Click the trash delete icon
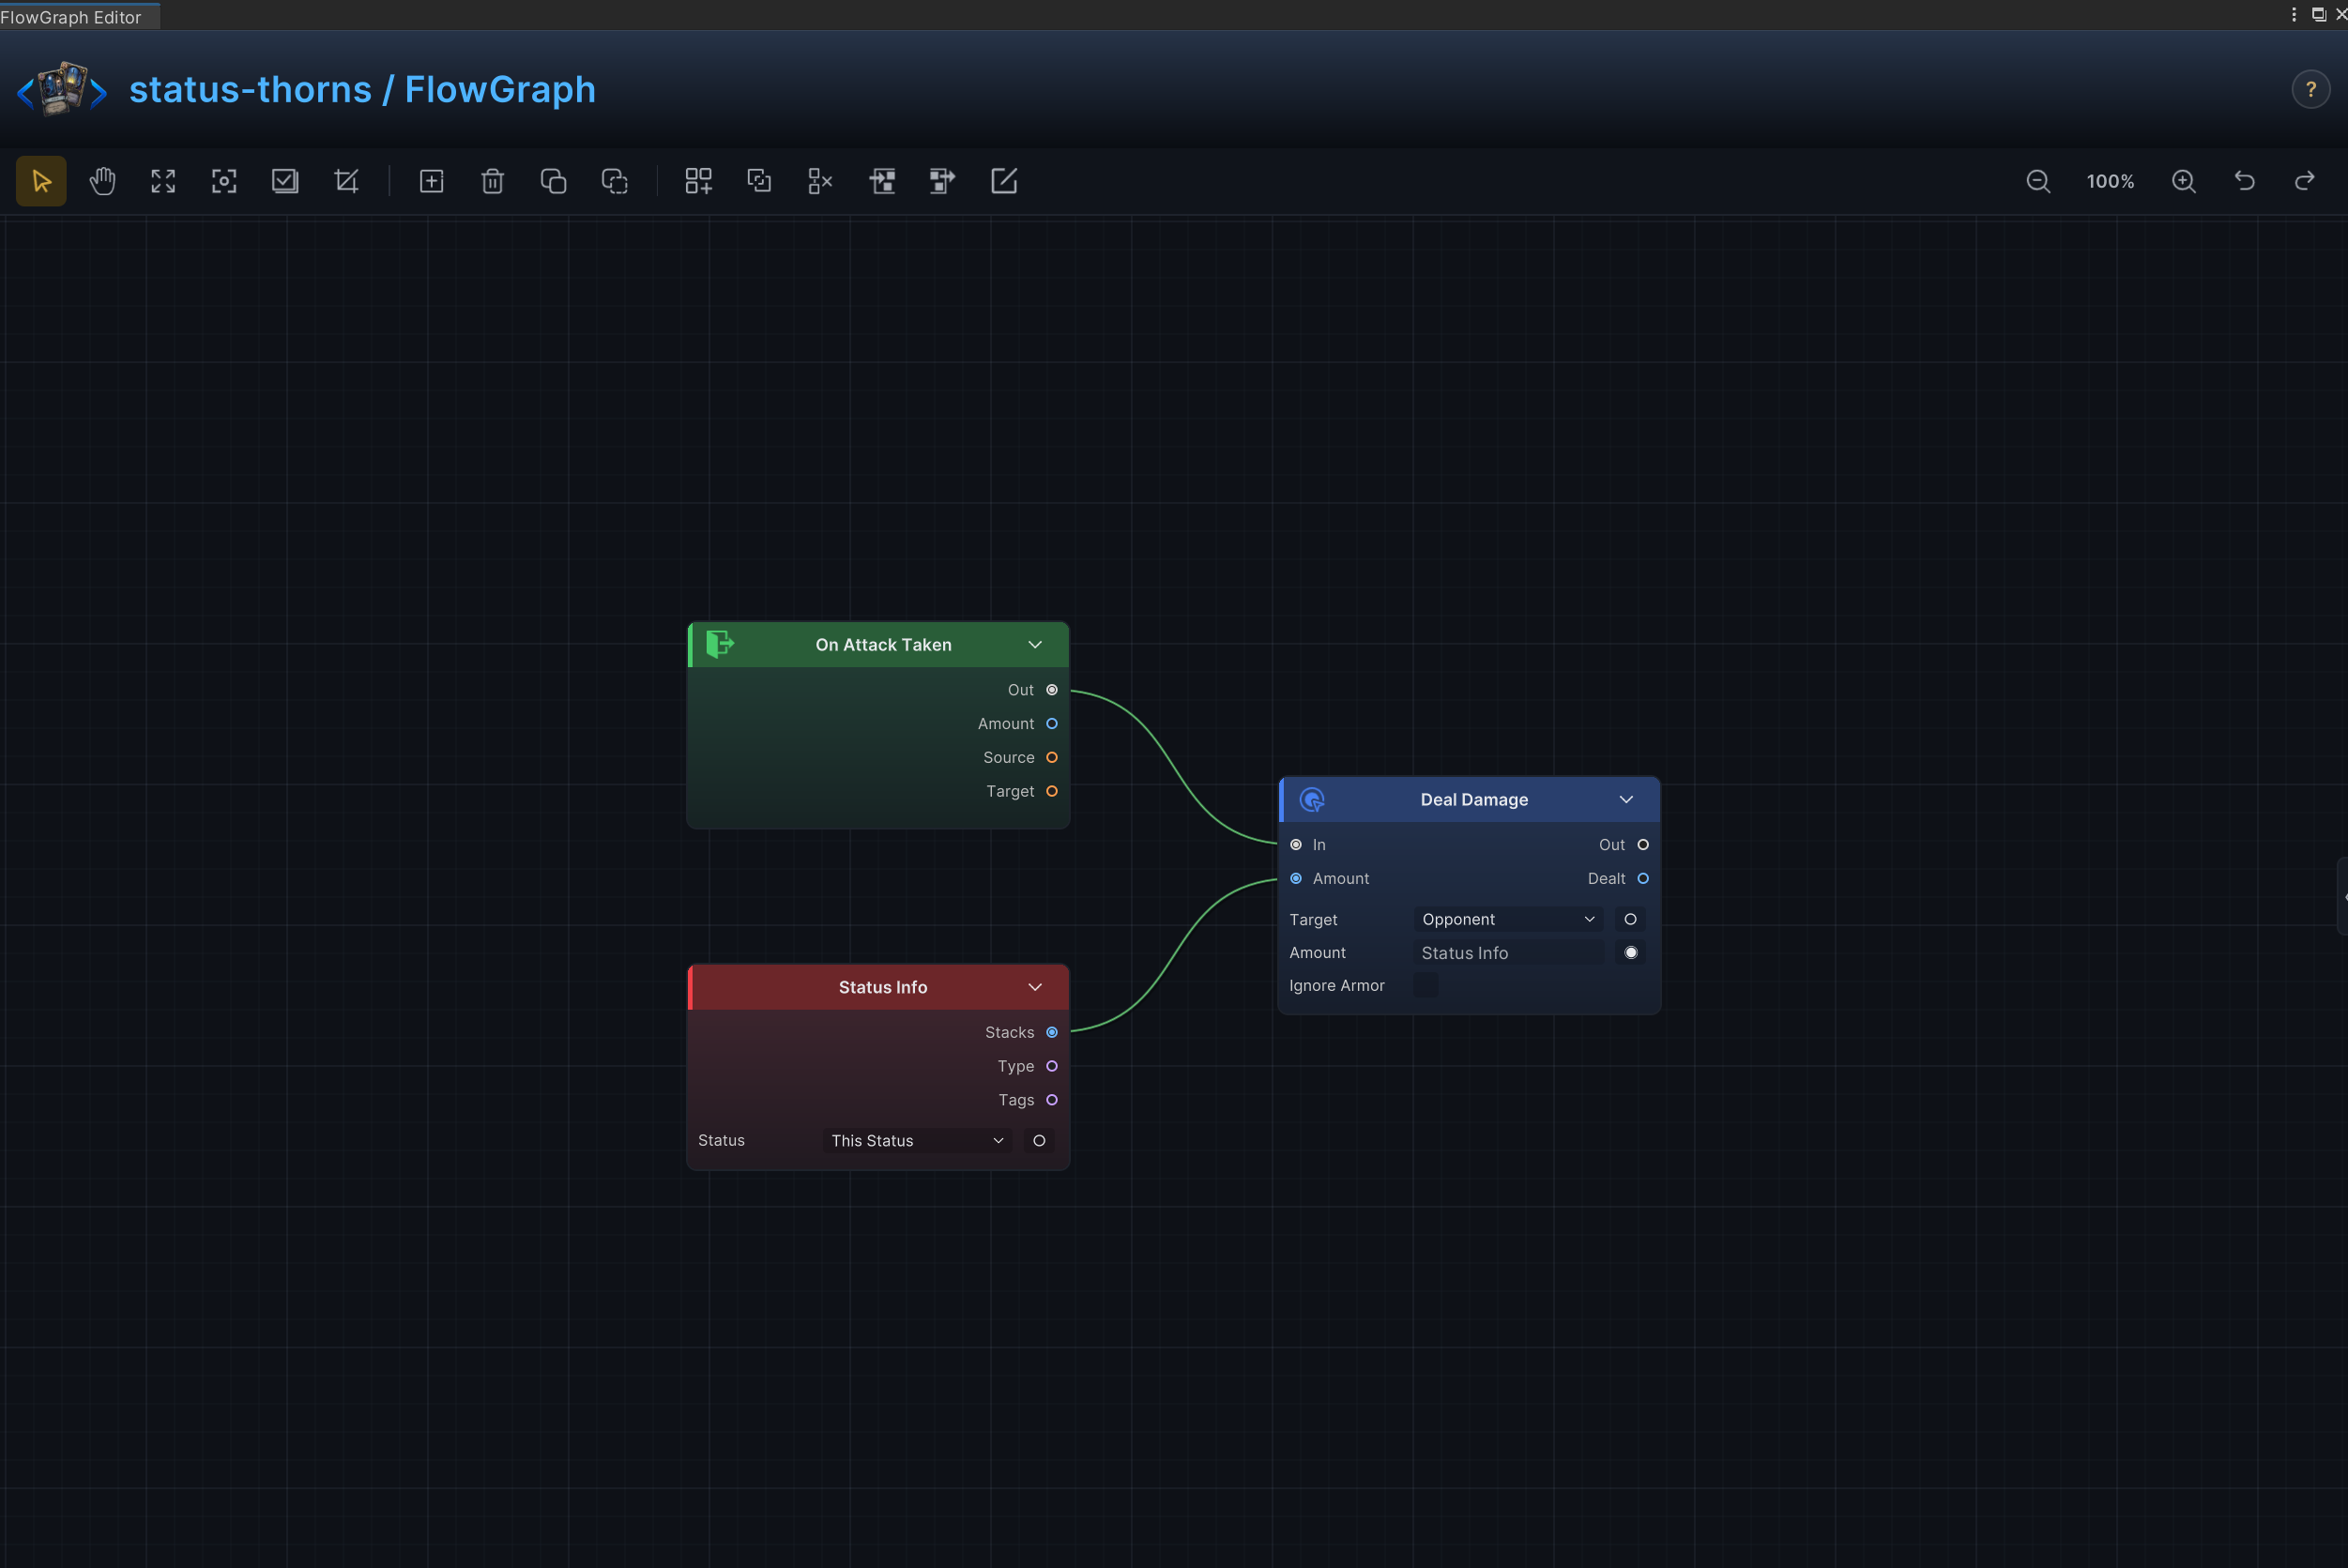Screen dimensions: 2348x1568 pyautogui.click(x=492, y=181)
